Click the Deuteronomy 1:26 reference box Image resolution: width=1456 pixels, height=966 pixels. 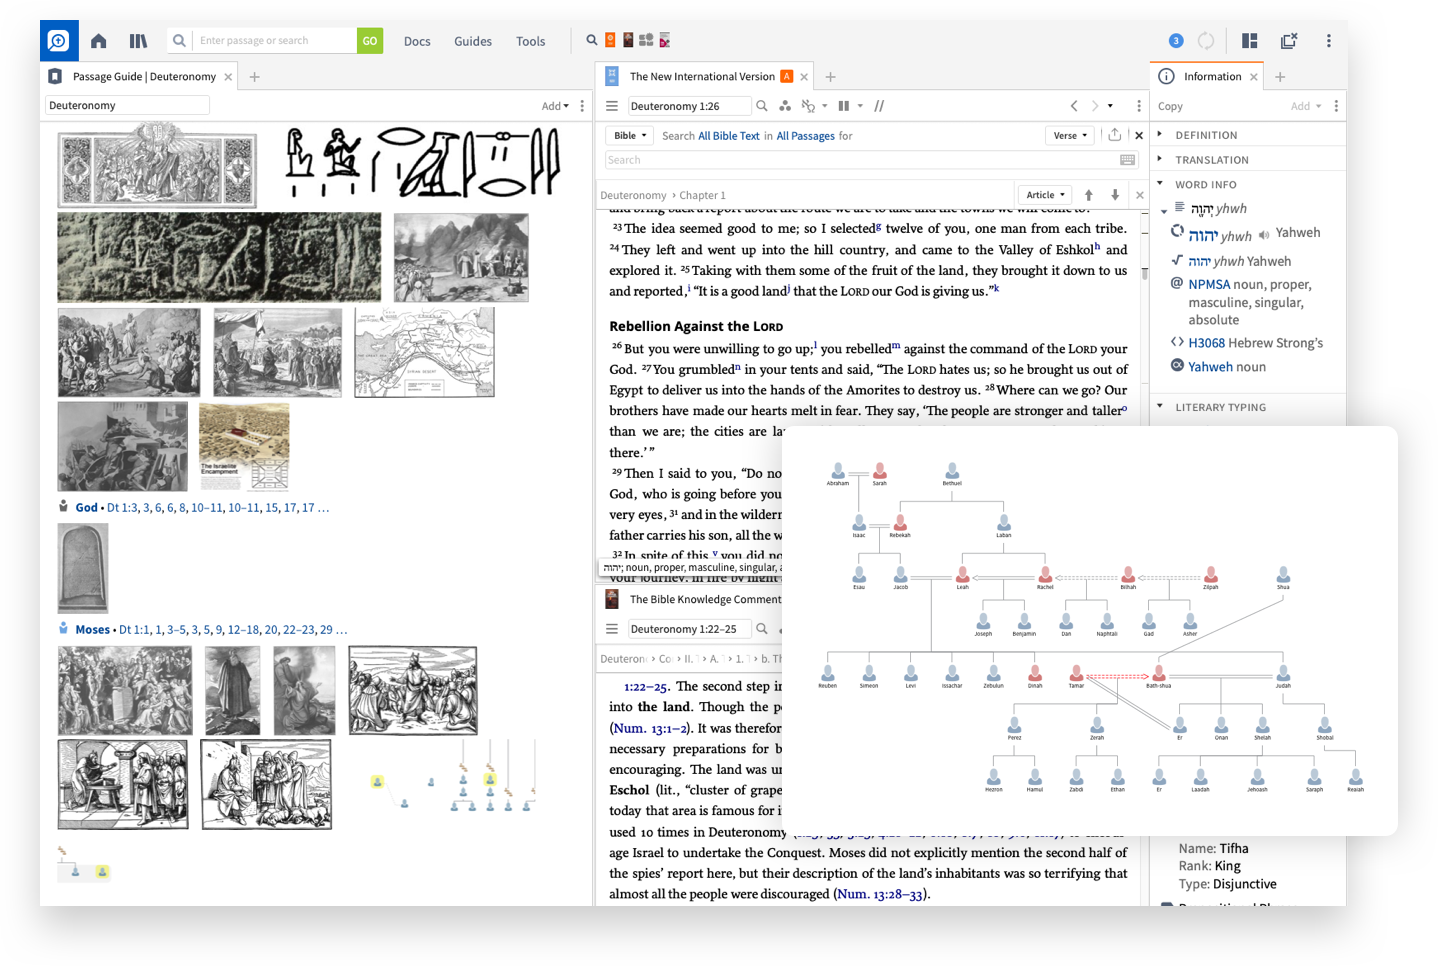(x=688, y=106)
